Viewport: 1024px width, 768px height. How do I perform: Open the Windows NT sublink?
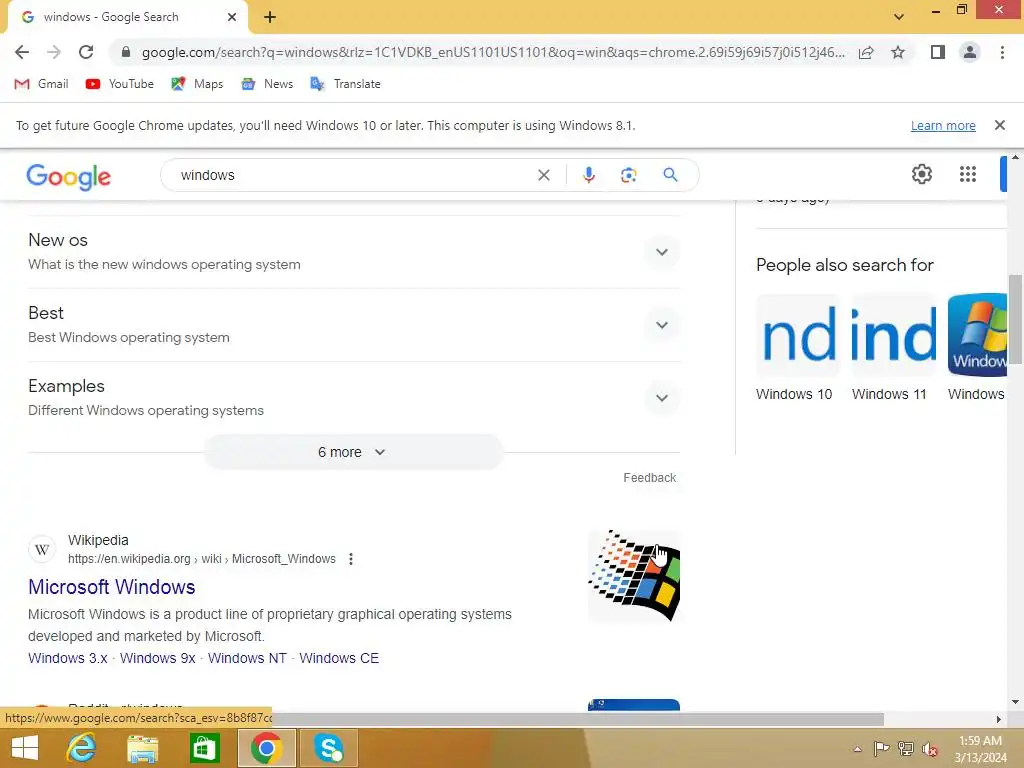247,658
